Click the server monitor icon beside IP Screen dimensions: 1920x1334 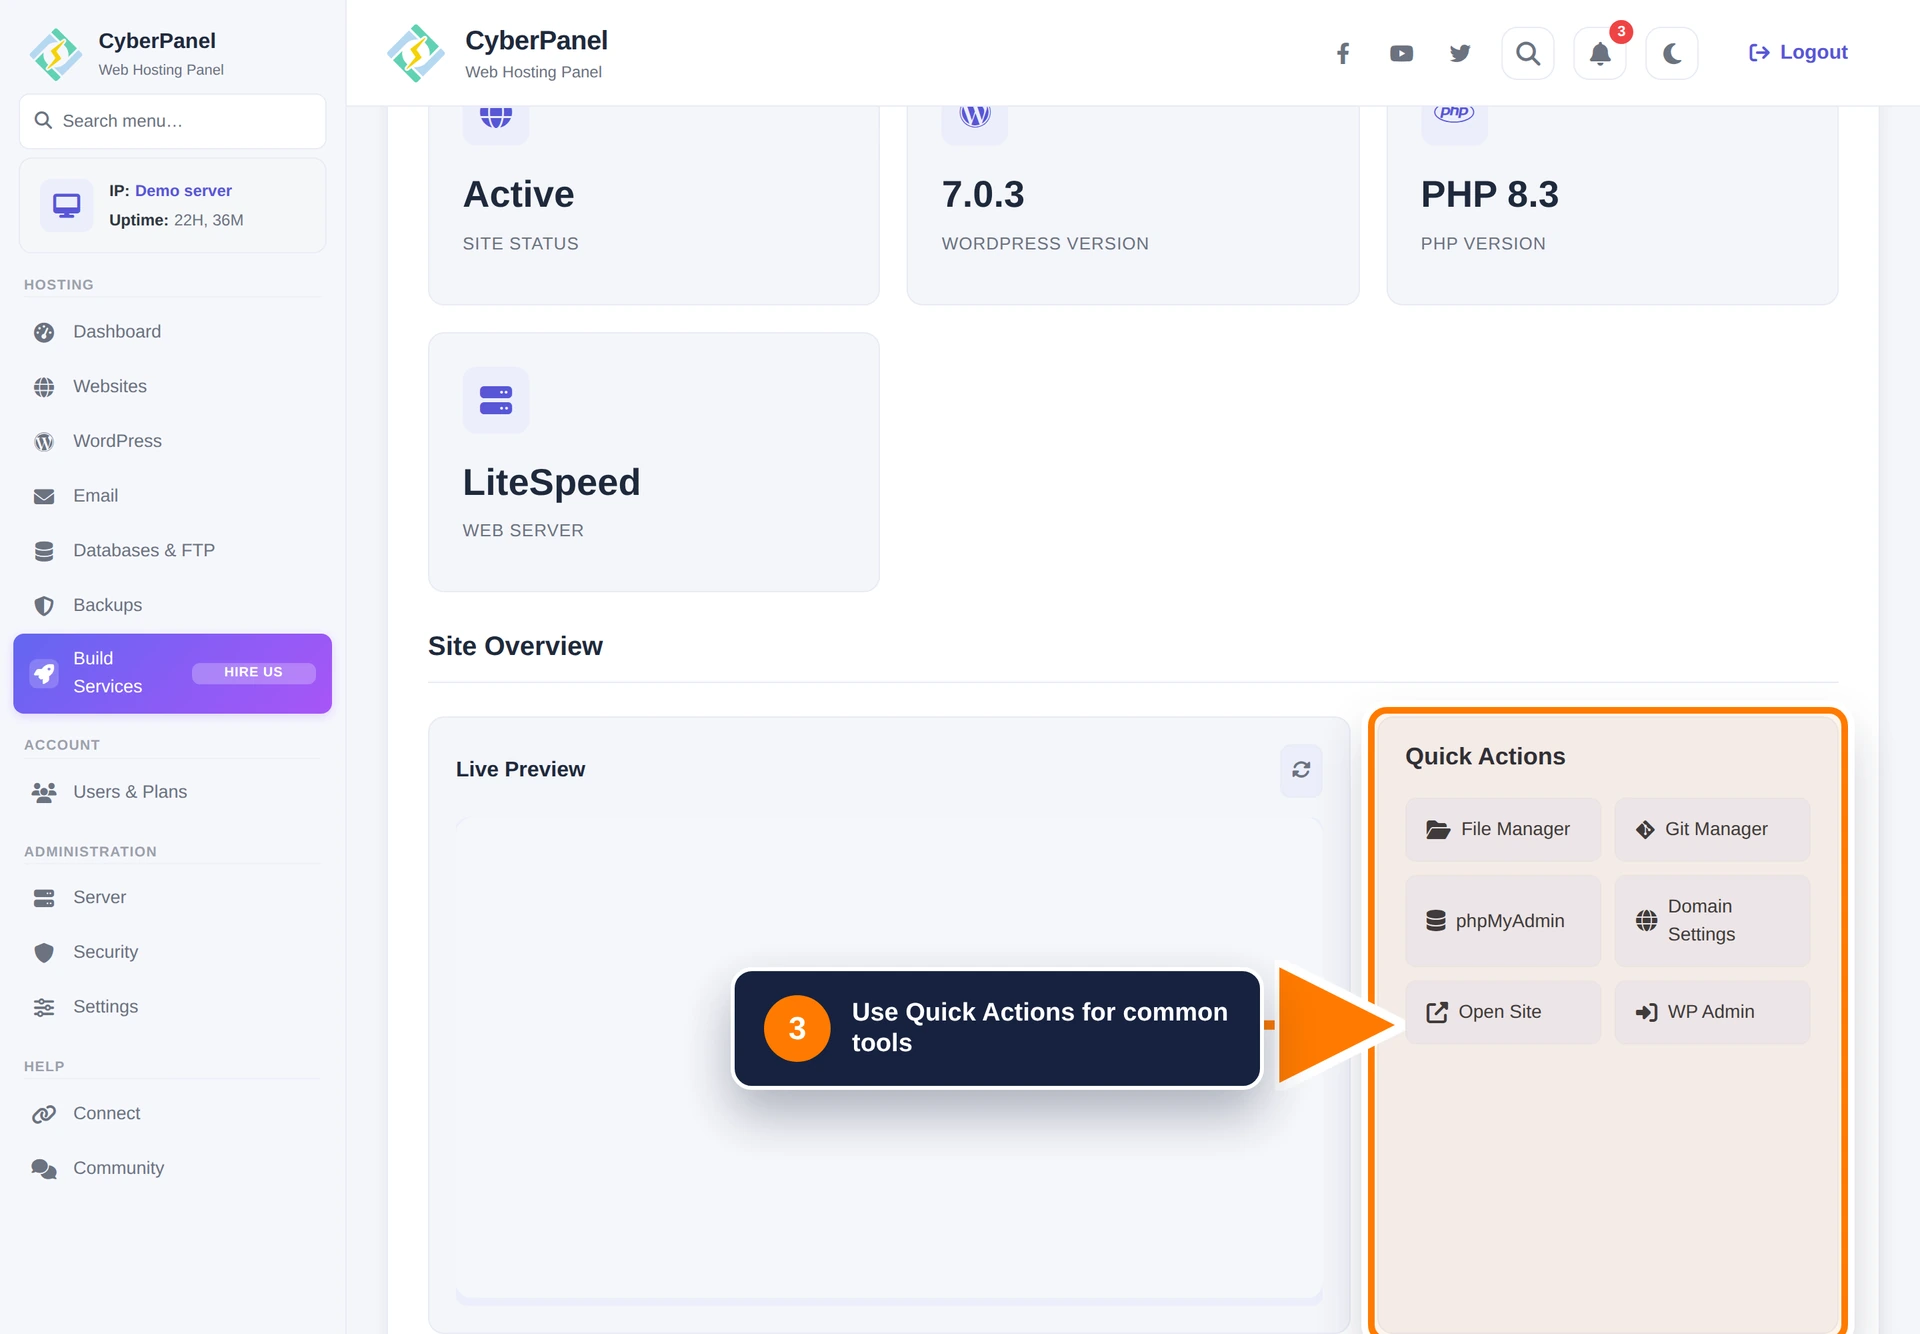(x=67, y=205)
